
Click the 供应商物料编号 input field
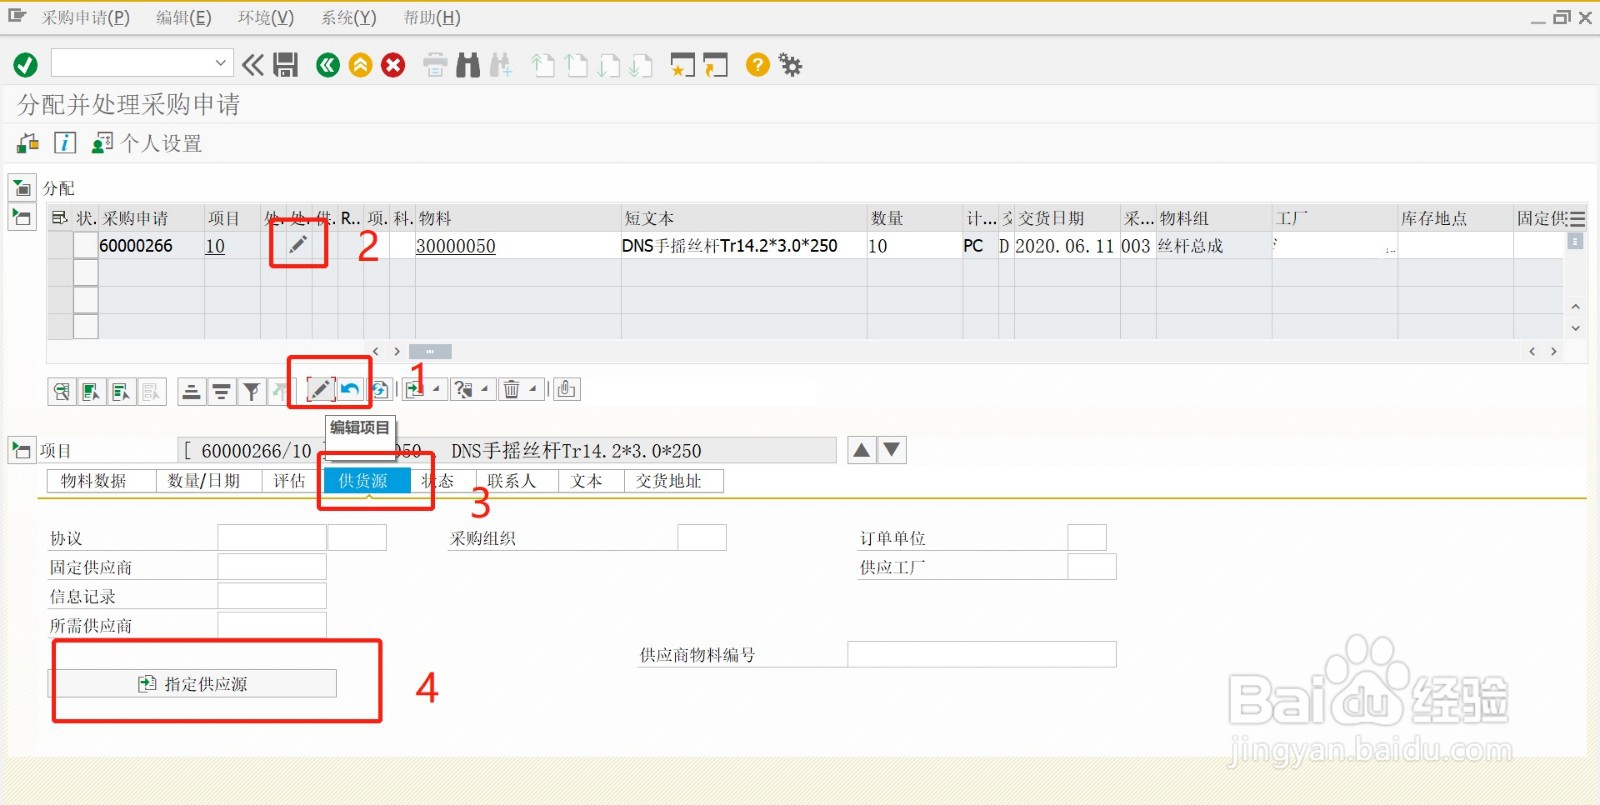[x=982, y=655]
